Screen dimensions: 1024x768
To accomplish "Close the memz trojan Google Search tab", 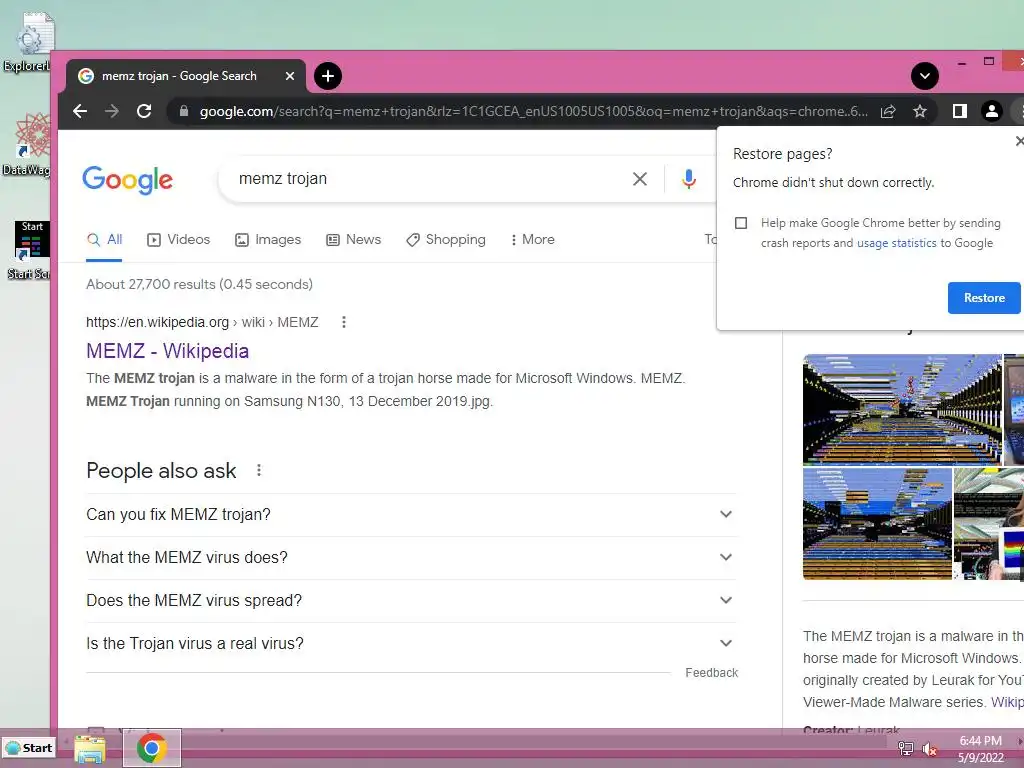I will [290, 76].
